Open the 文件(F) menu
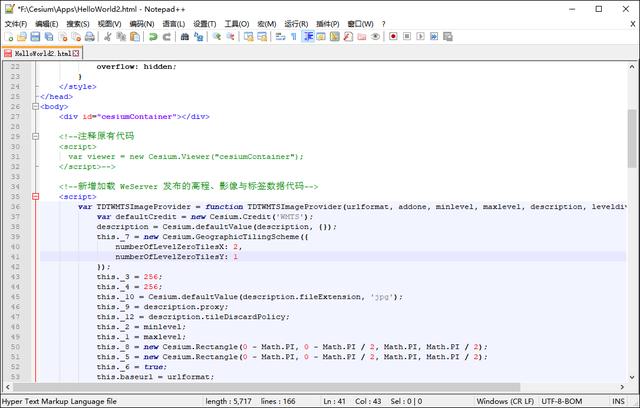The height and width of the screenshot is (408, 640). pyautogui.click(x=16, y=24)
